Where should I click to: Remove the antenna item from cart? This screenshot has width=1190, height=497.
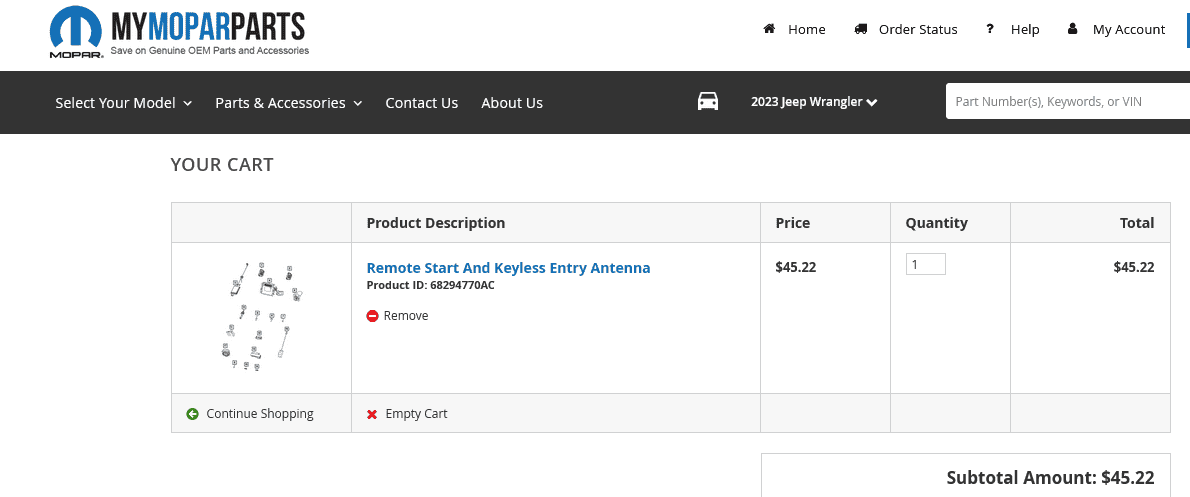(x=405, y=316)
